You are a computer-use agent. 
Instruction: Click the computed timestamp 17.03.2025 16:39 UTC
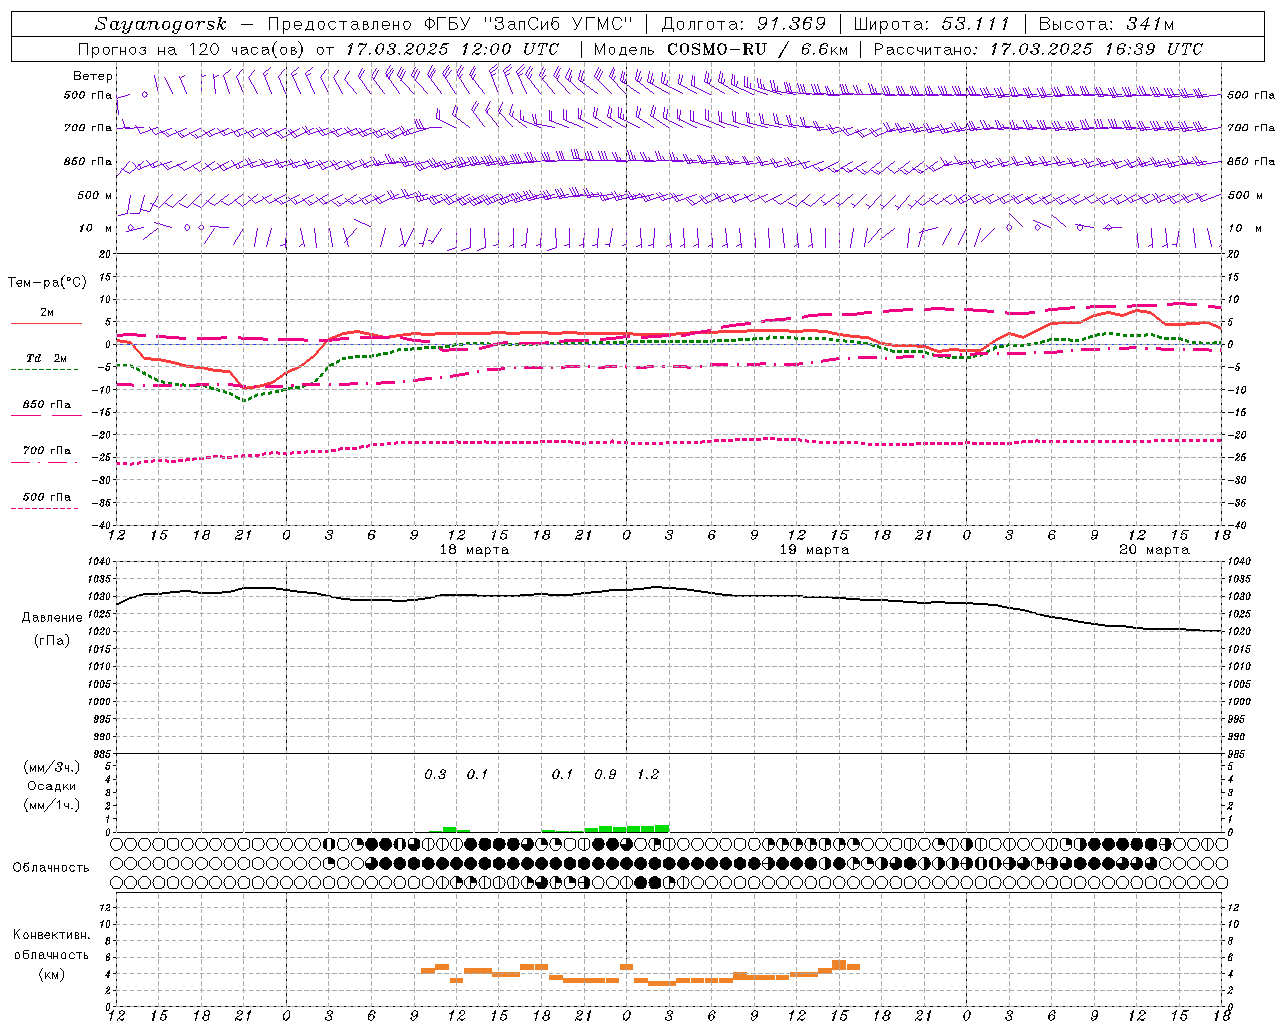click(1096, 49)
